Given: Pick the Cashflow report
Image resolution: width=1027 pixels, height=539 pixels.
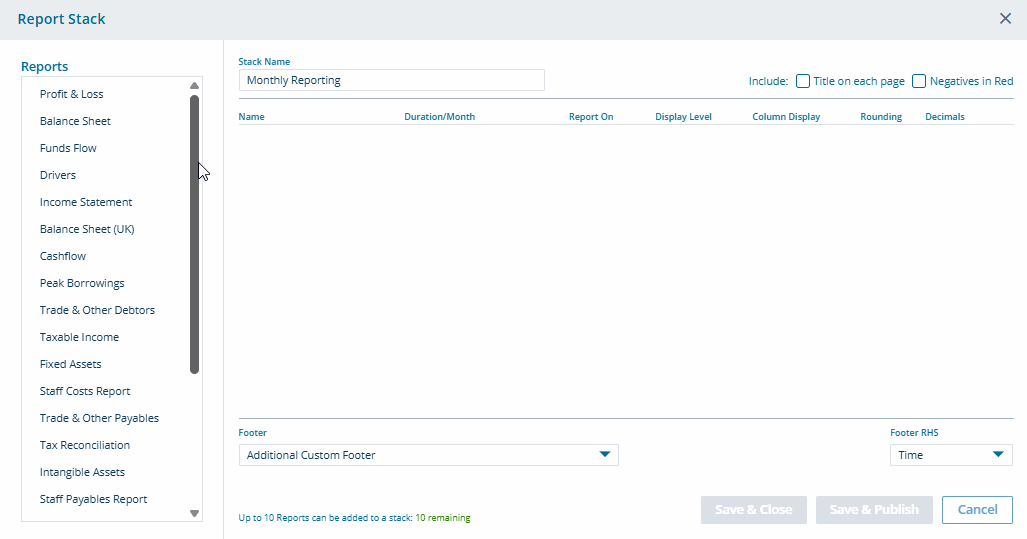Looking at the screenshot, I should tap(63, 256).
